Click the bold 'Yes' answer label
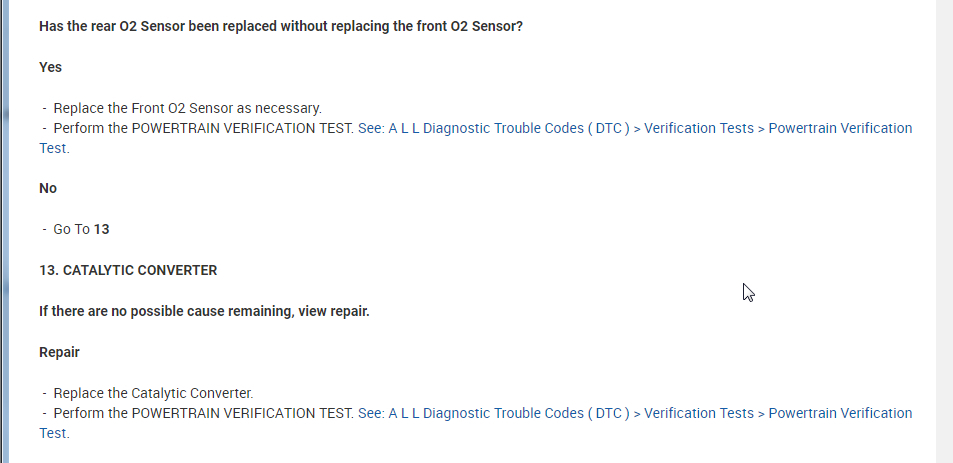The image size is (953, 463). coord(50,67)
